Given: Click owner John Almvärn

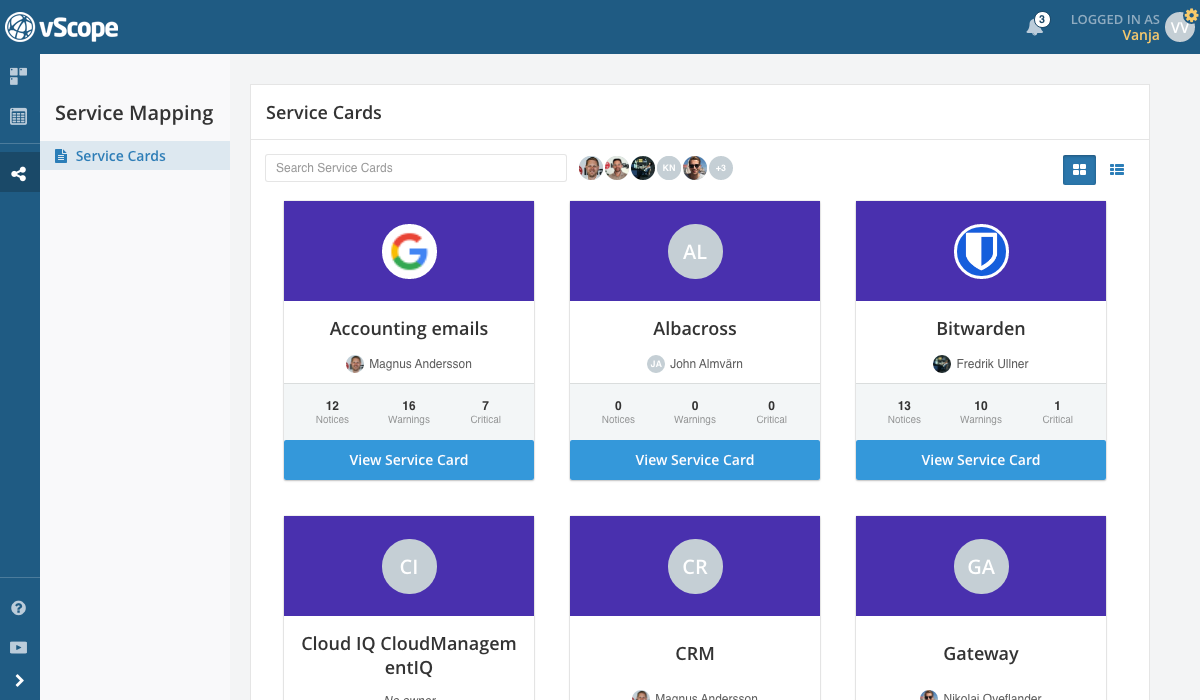Looking at the screenshot, I should click(x=706, y=364).
